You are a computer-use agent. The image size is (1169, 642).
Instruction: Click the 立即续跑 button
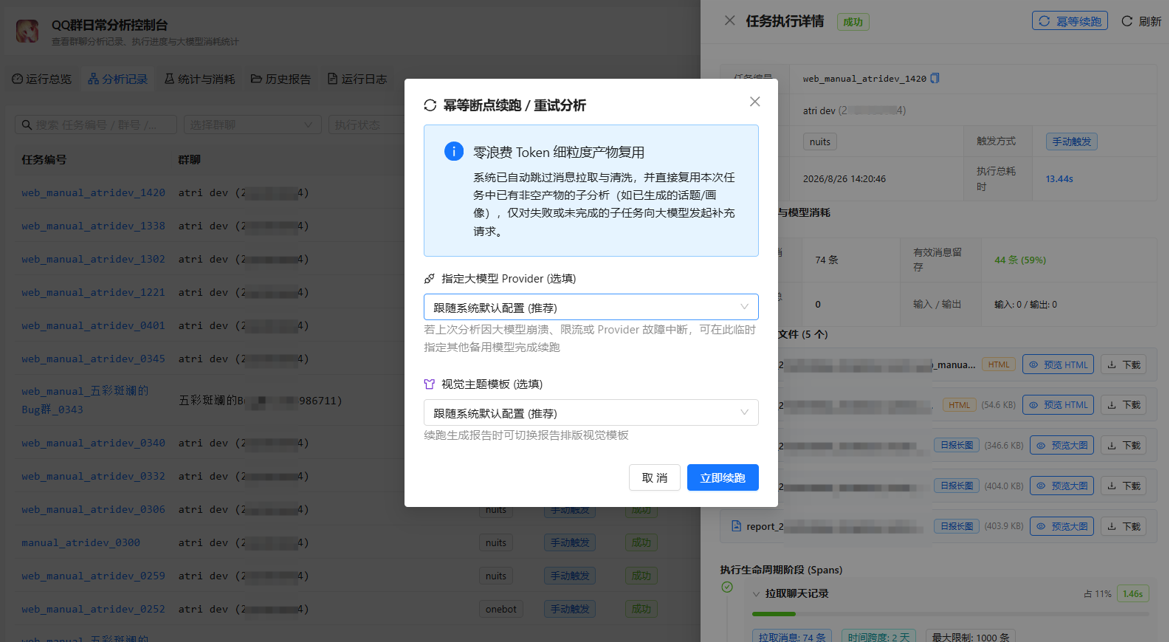pyautogui.click(x=722, y=478)
